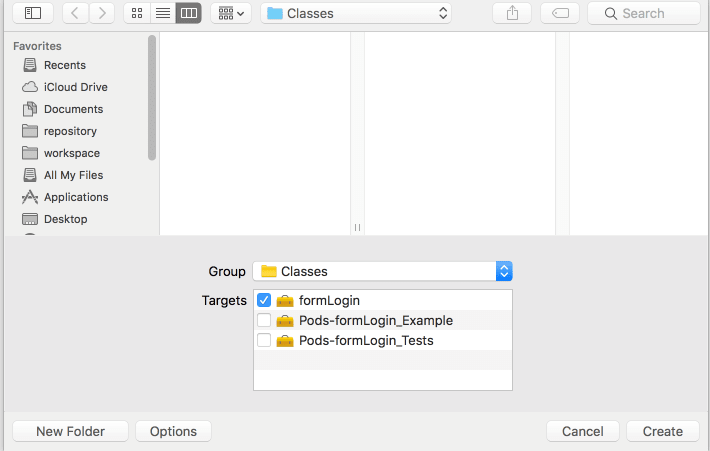
Task: Click the Edit Tags toolbar button
Action: coord(560,13)
